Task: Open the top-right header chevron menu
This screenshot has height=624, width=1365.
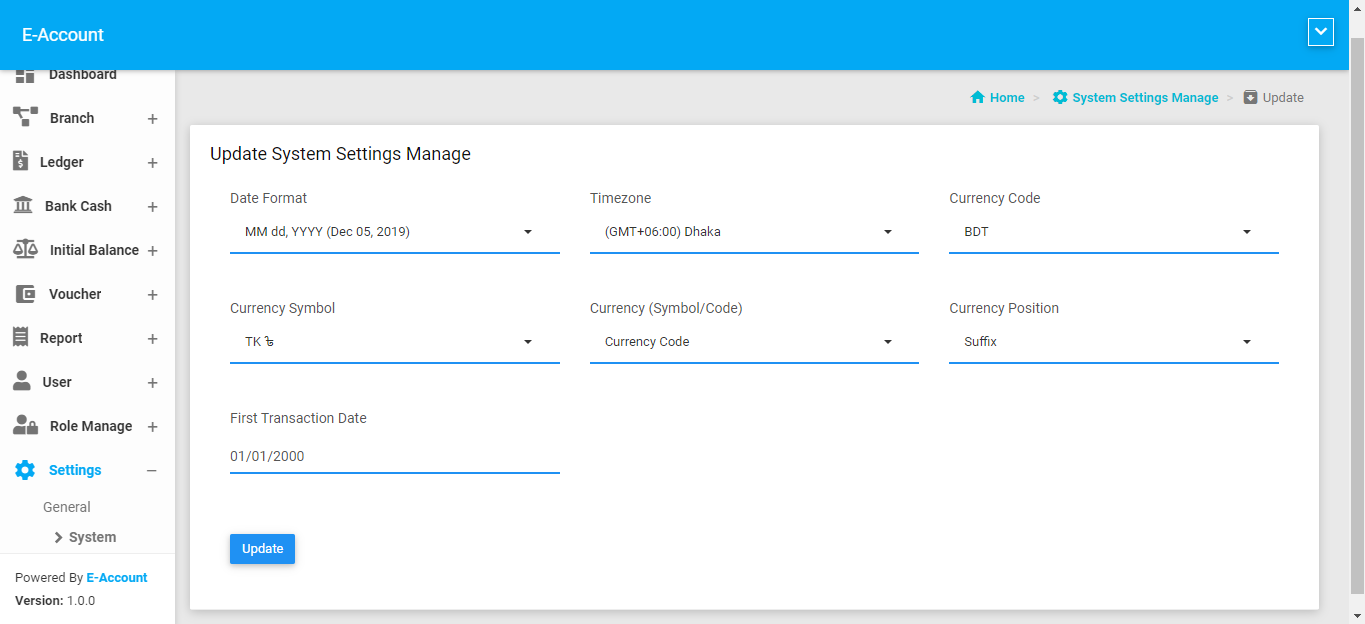Action: tap(1320, 32)
